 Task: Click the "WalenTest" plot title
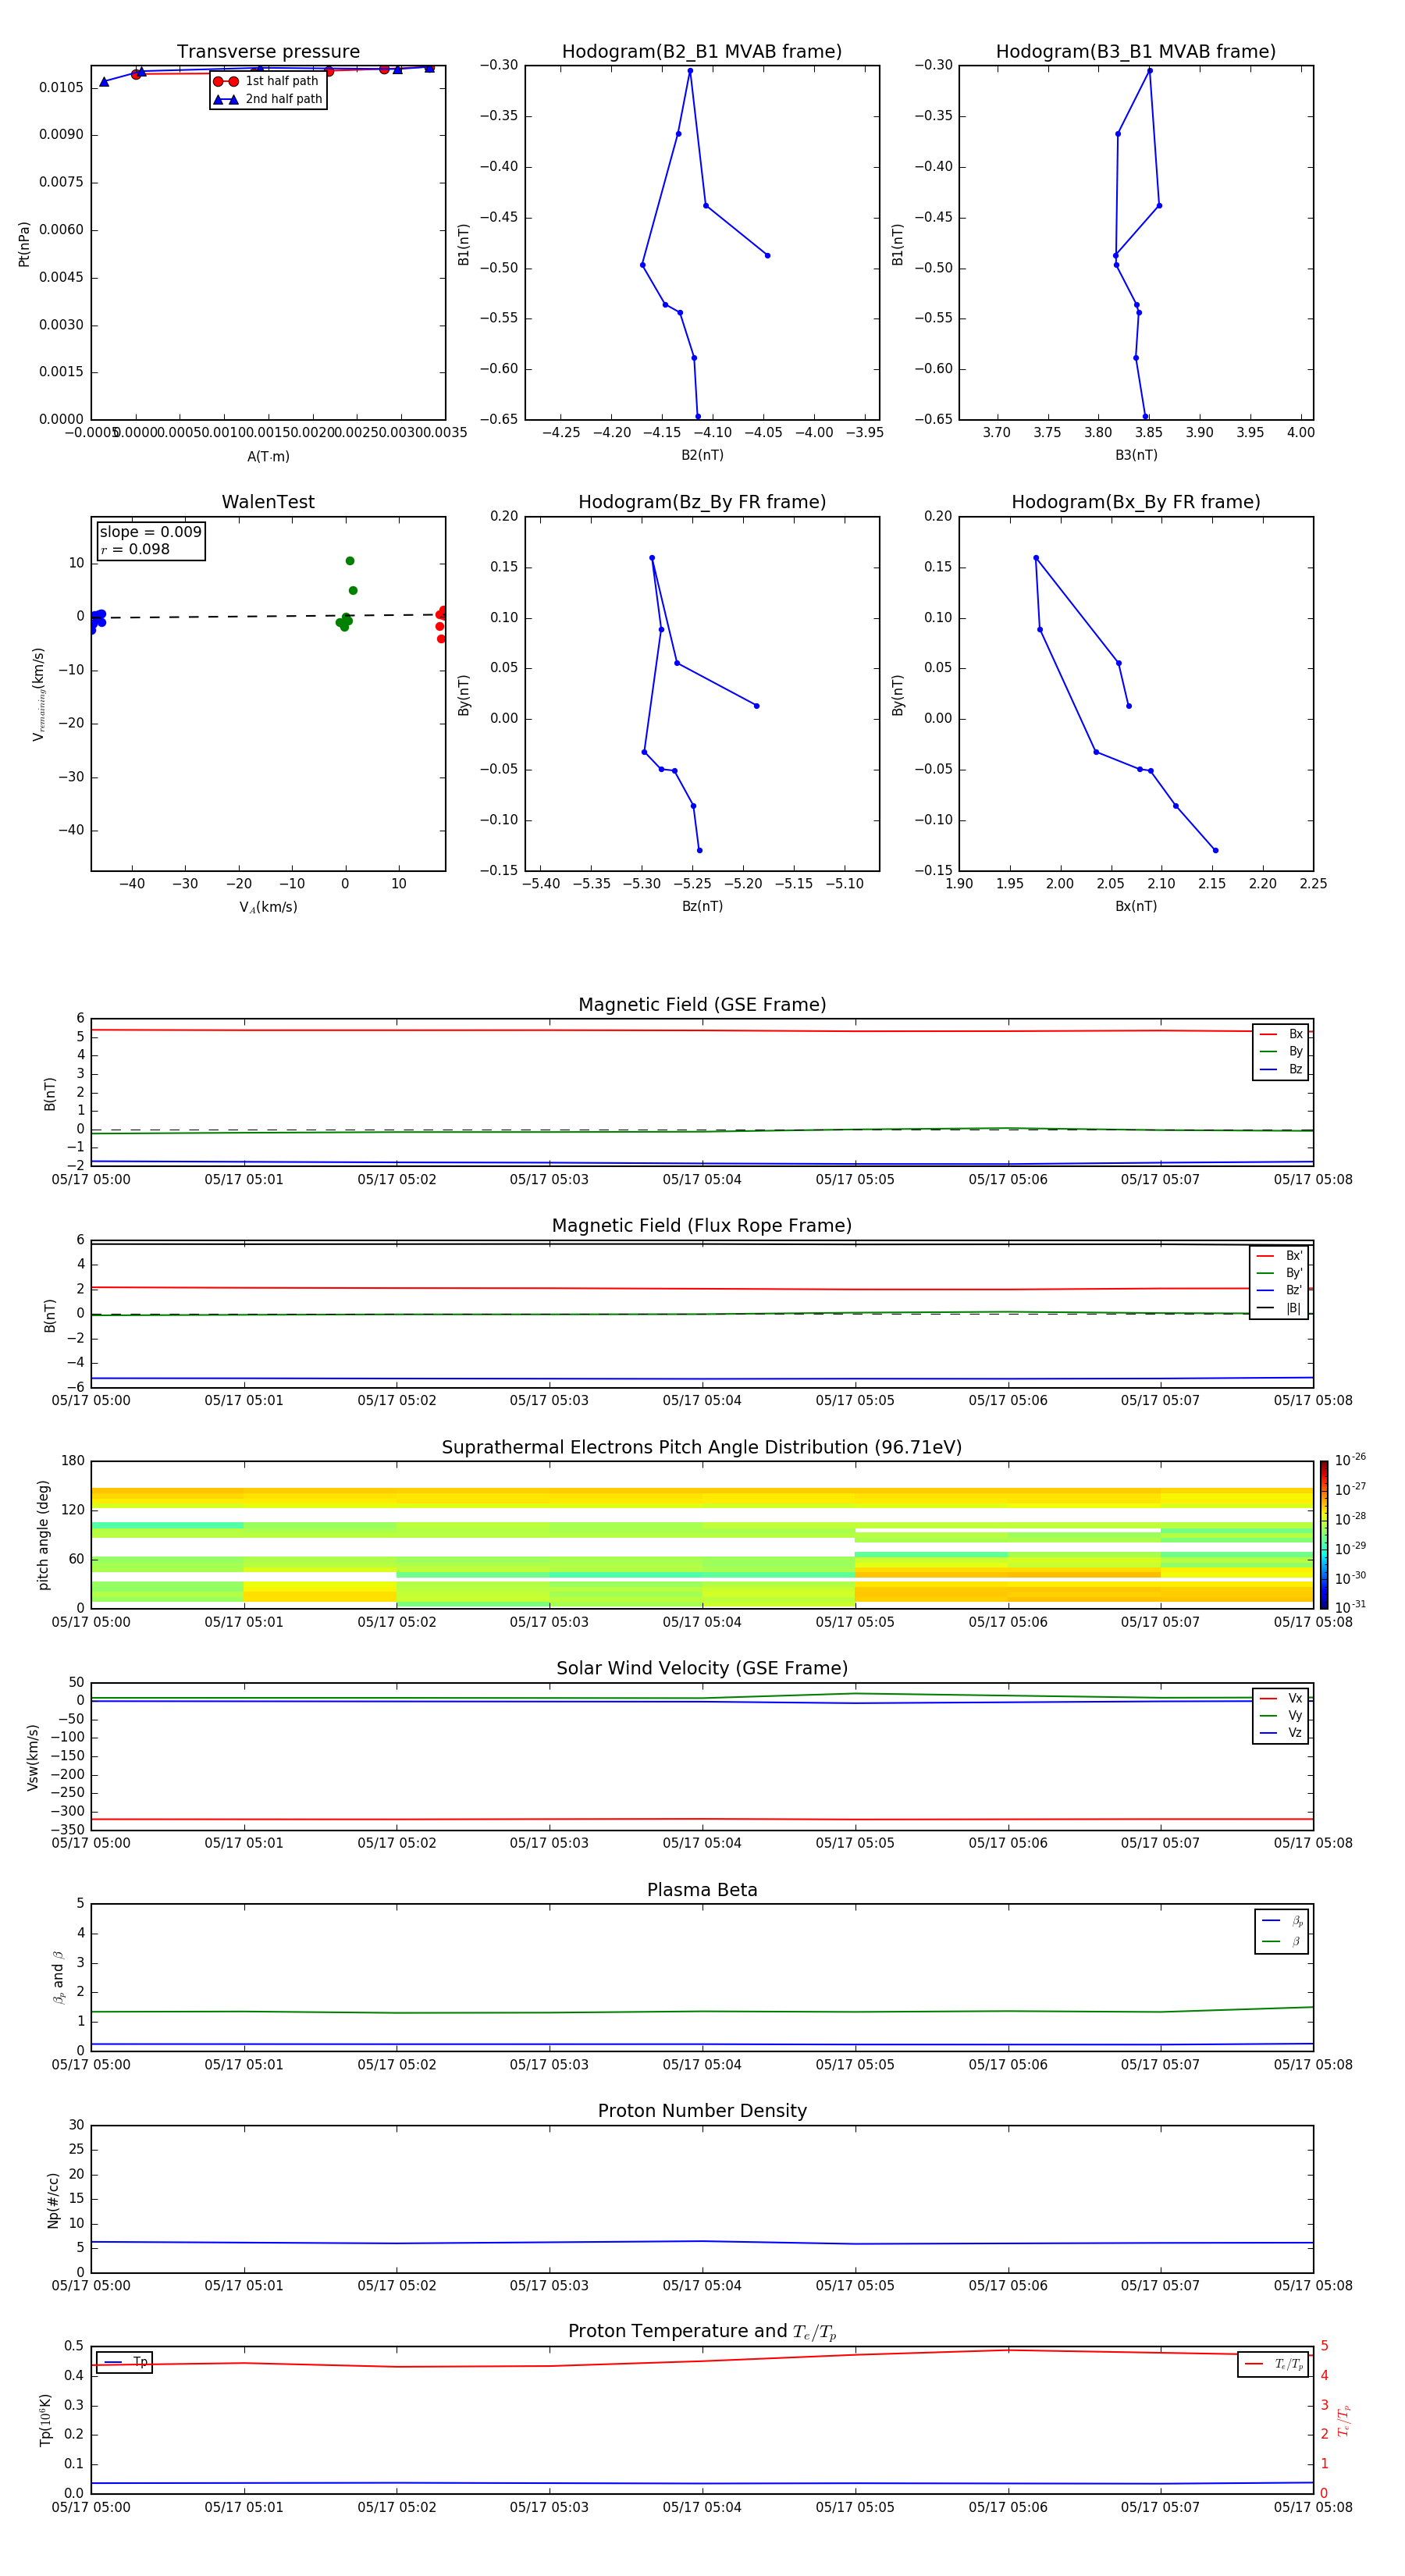268,502
